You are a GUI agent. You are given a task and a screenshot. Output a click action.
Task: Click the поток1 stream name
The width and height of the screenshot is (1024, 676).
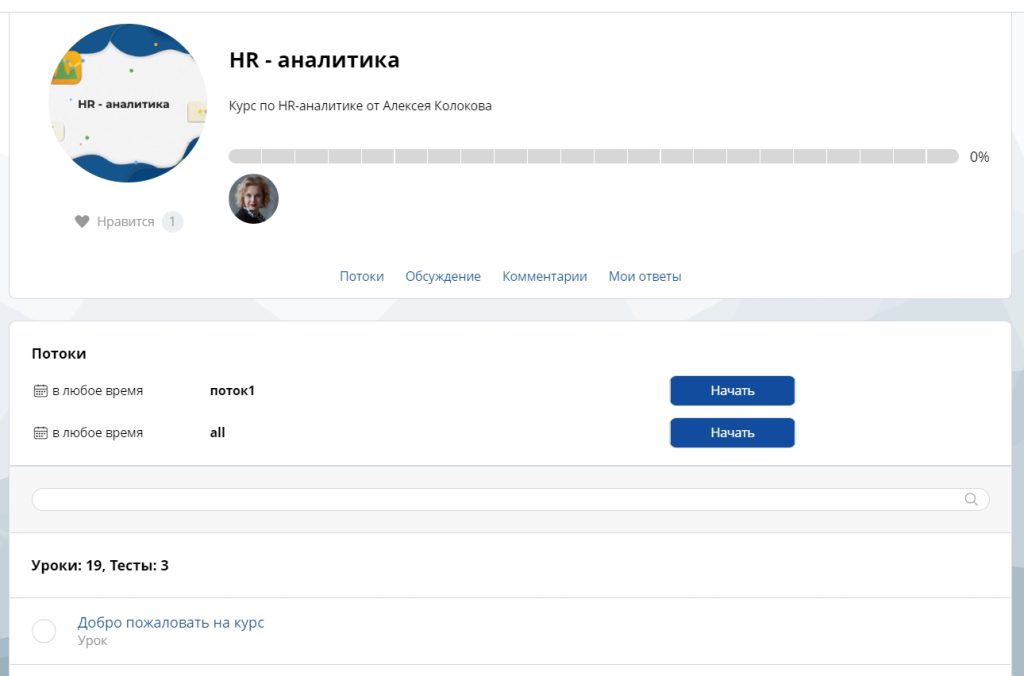(x=232, y=391)
